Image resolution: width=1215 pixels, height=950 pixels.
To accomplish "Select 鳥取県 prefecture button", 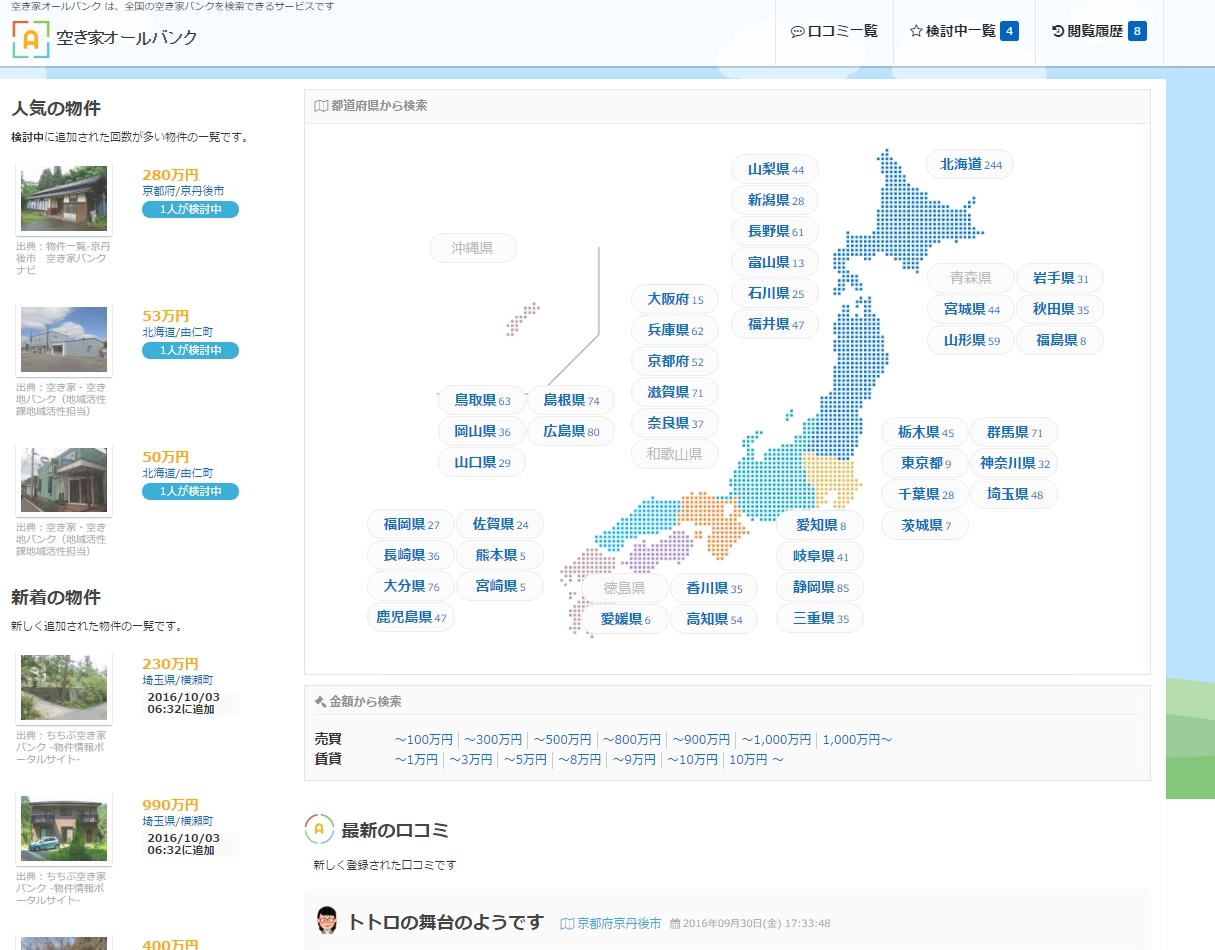I will click(482, 400).
